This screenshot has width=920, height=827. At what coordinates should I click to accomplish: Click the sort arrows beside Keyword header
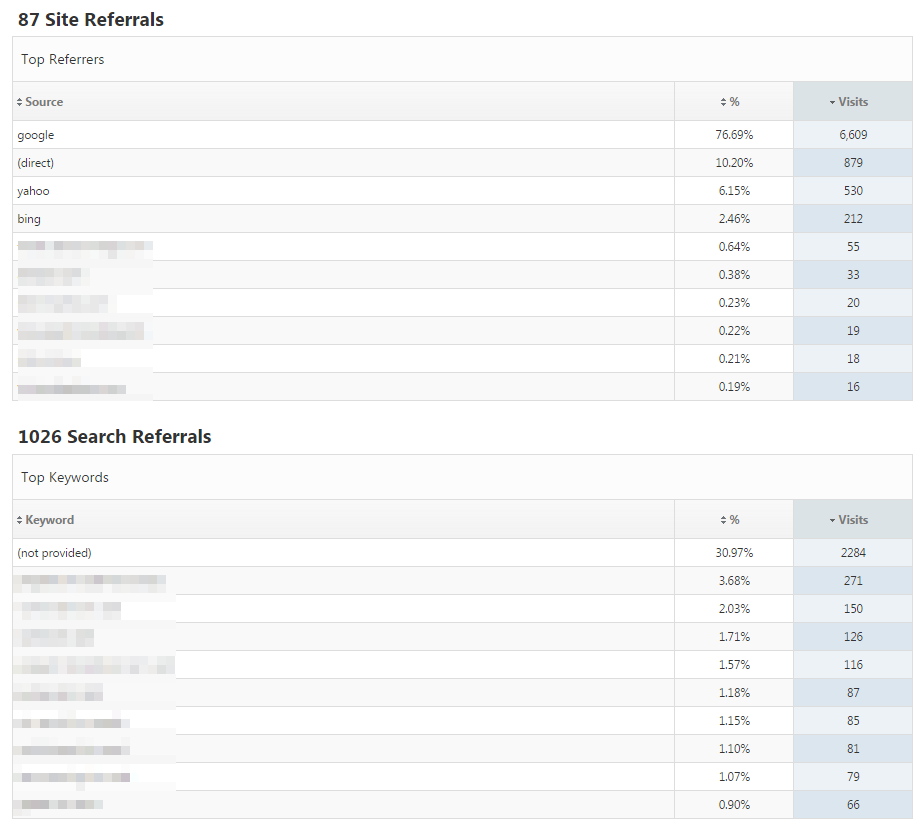(x=19, y=520)
